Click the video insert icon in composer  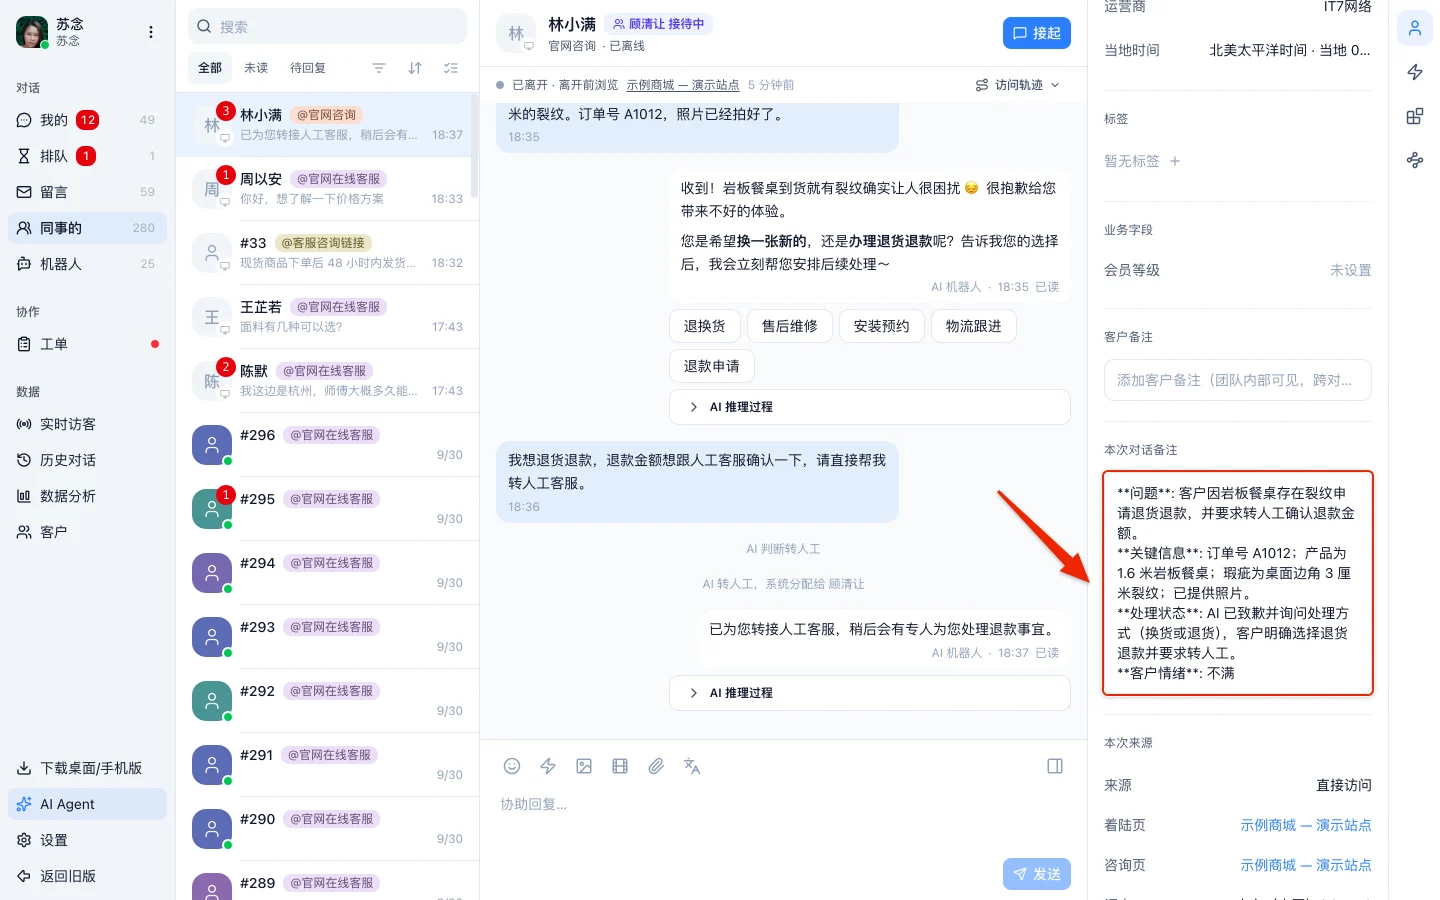click(620, 766)
